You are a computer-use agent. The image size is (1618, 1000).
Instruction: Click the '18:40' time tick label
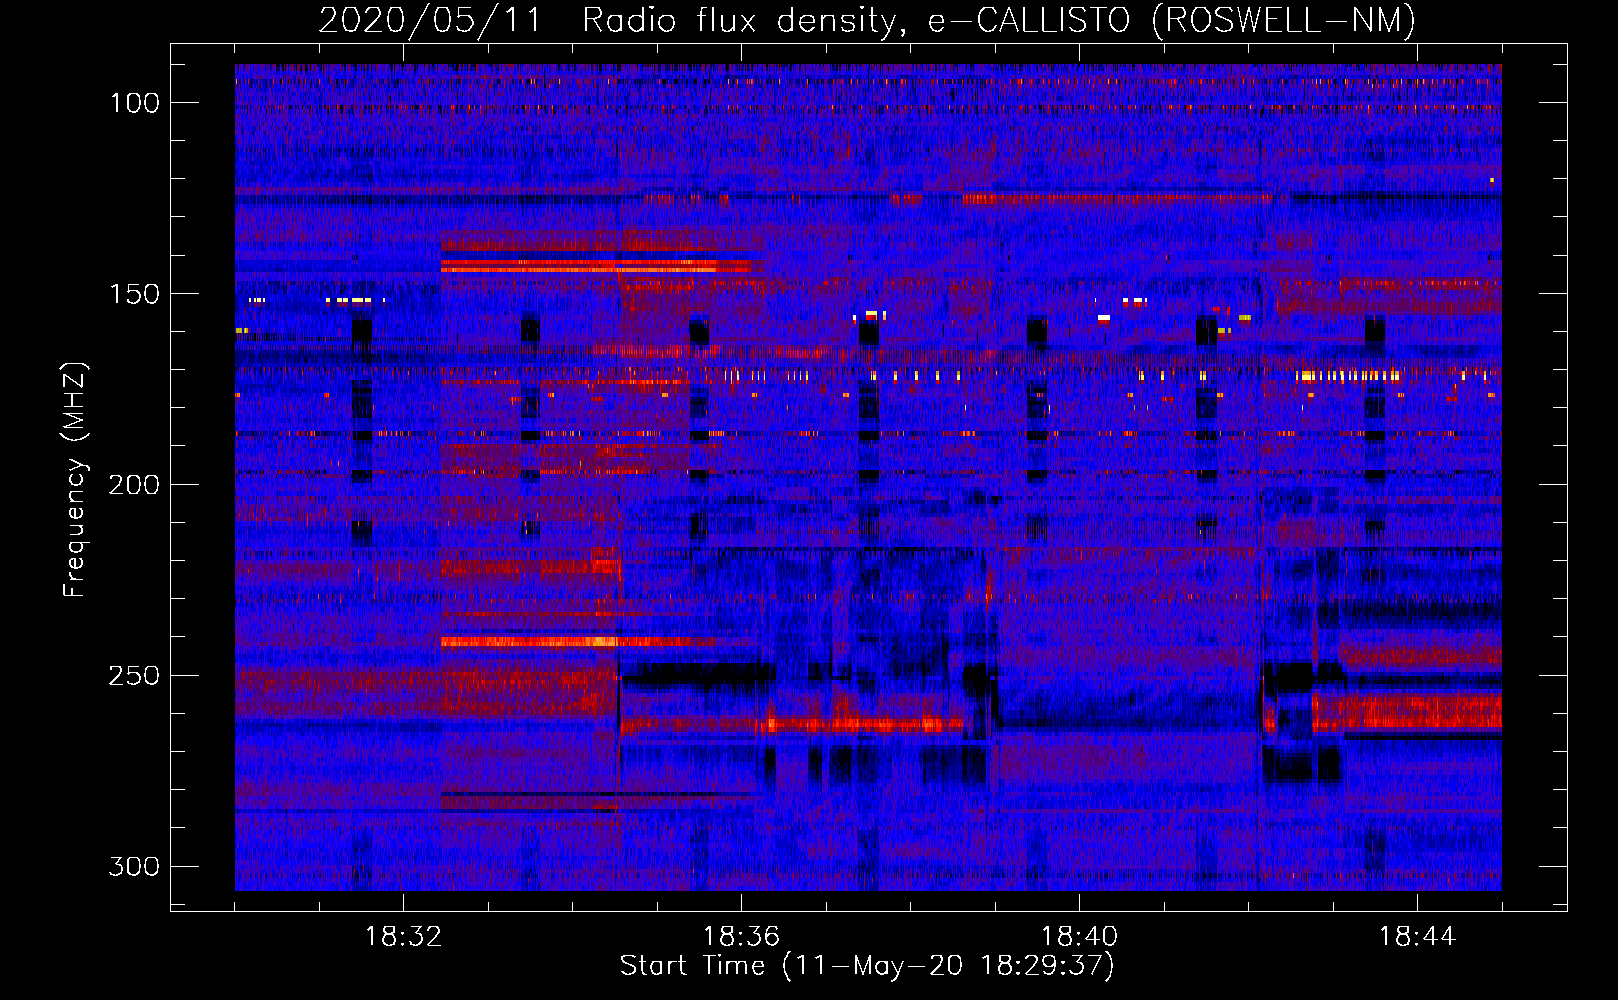[1079, 937]
